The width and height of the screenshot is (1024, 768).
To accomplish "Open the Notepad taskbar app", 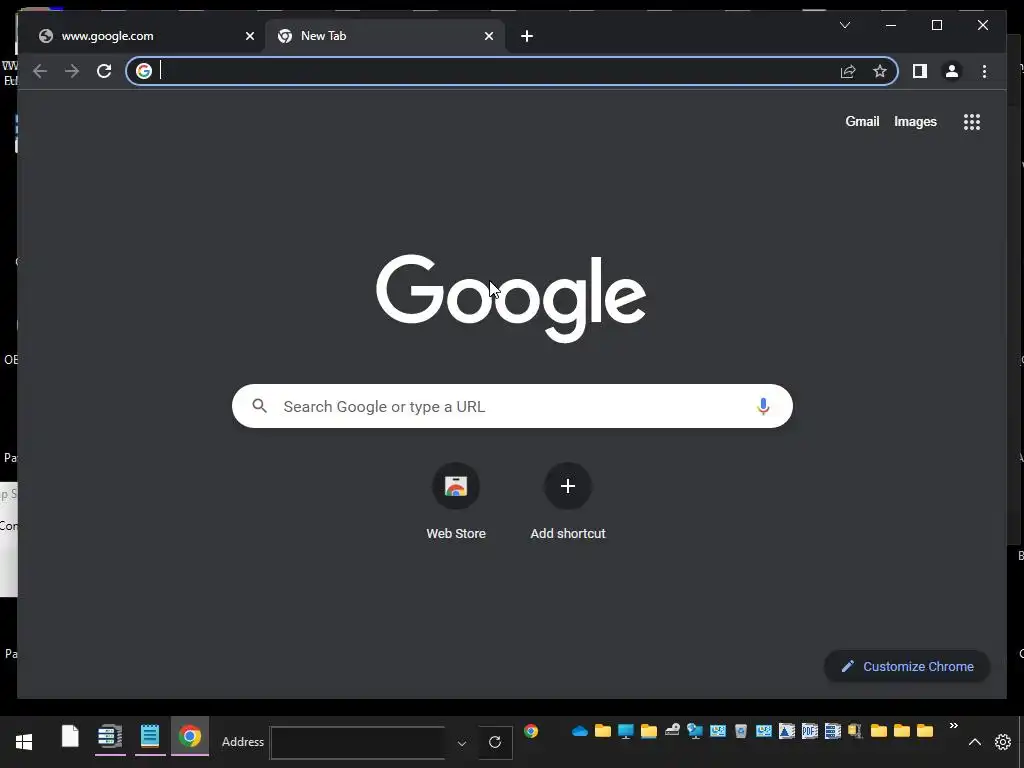I will coord(150,737).
